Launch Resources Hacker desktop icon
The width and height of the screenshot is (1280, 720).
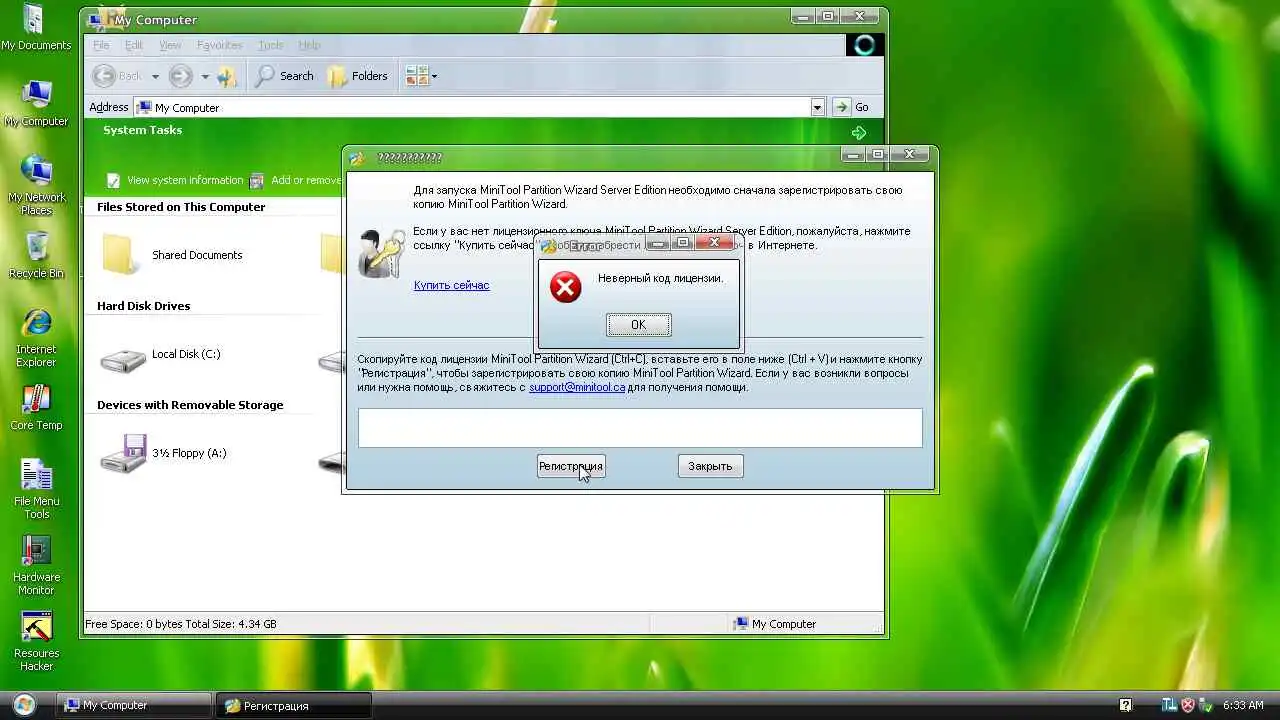[x=36, y=642]
